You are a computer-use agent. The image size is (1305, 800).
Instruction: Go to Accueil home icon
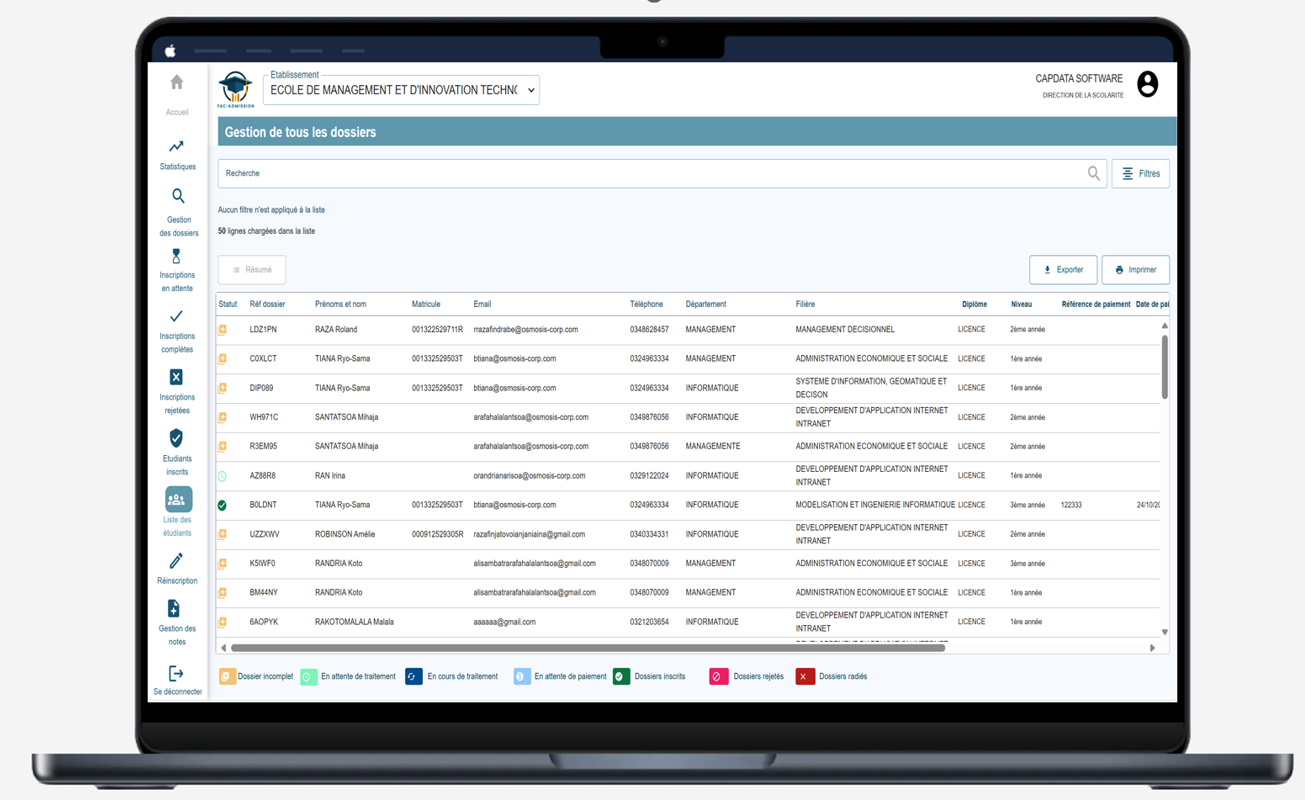click(x=177, y=83)
